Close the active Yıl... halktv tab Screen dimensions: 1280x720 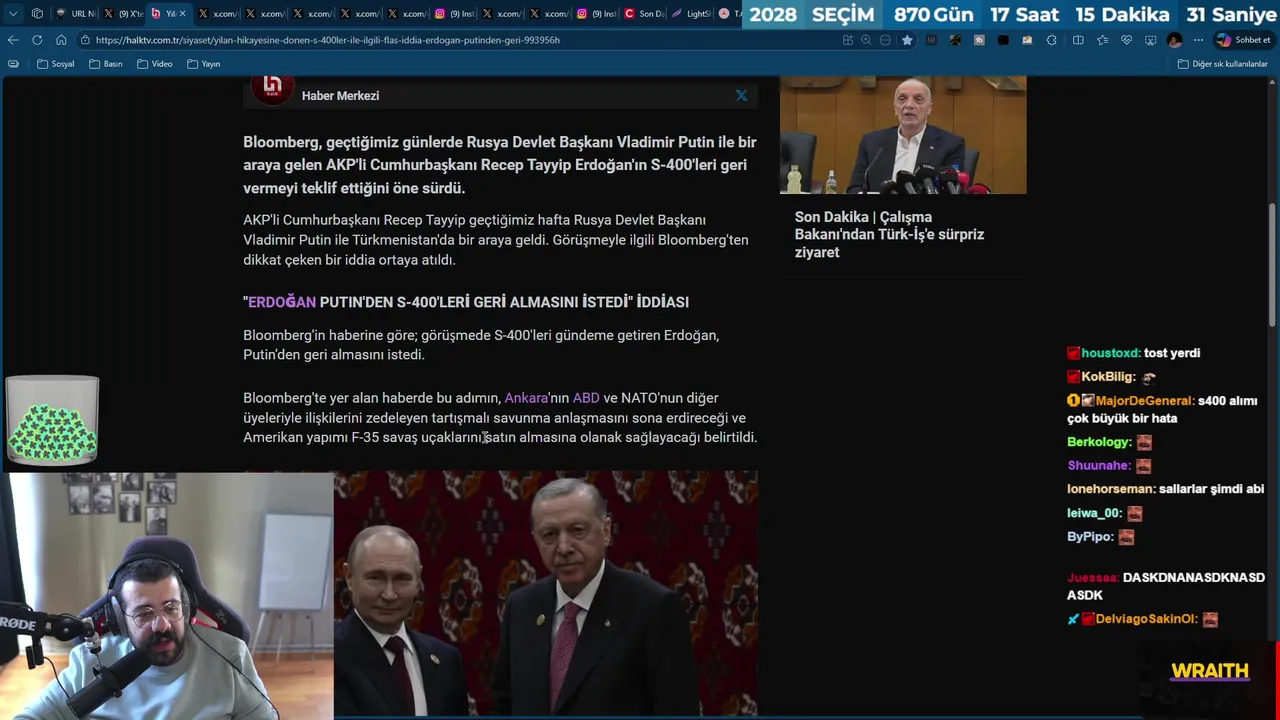(182, 14)
